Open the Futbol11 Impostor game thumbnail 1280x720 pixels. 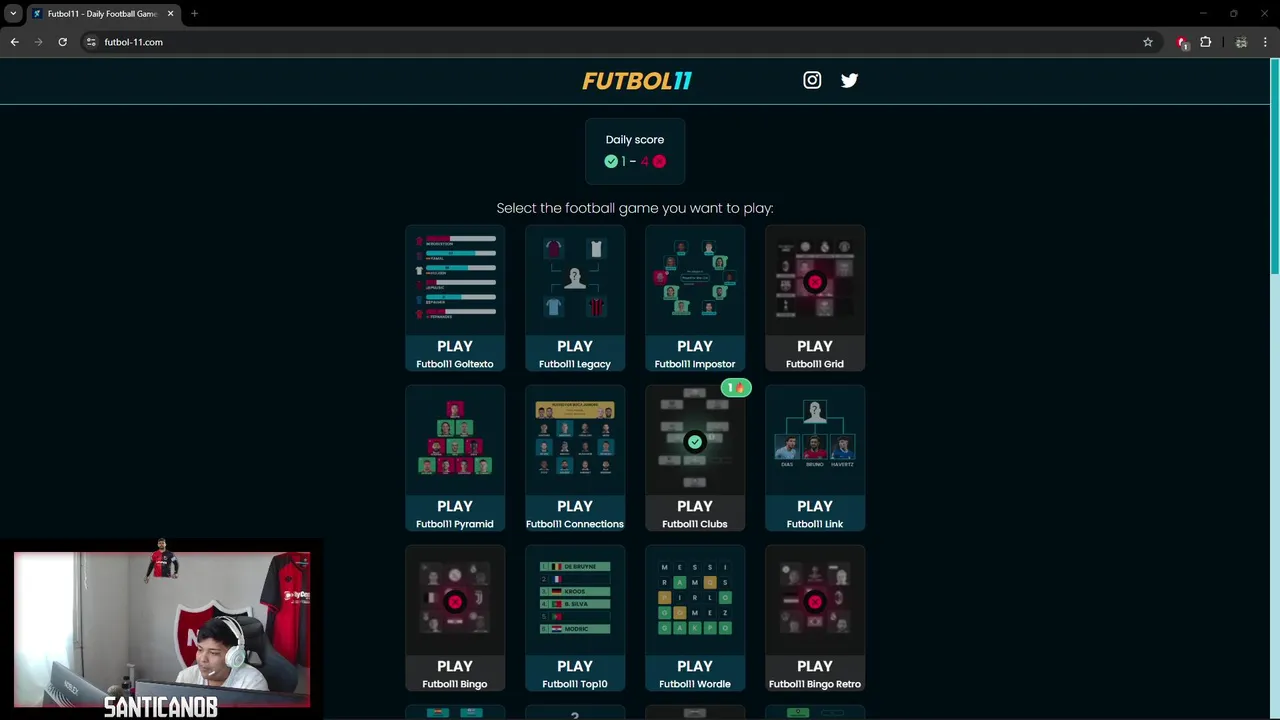coord(695,279)
